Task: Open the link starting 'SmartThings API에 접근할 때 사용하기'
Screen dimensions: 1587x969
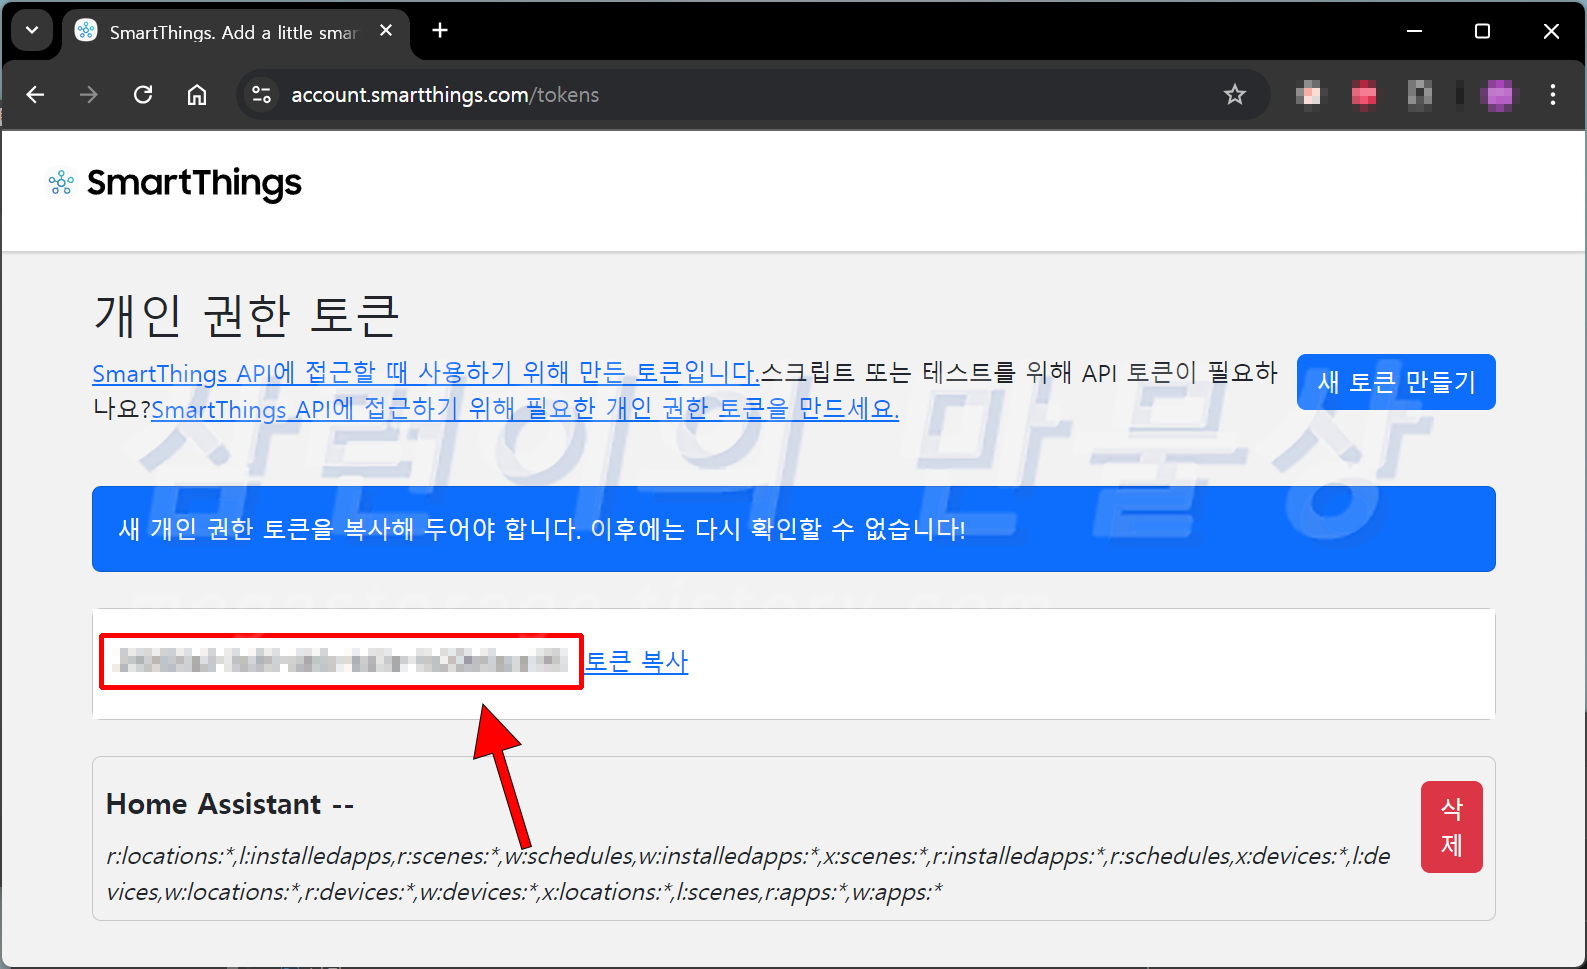Action: [426, 373]
